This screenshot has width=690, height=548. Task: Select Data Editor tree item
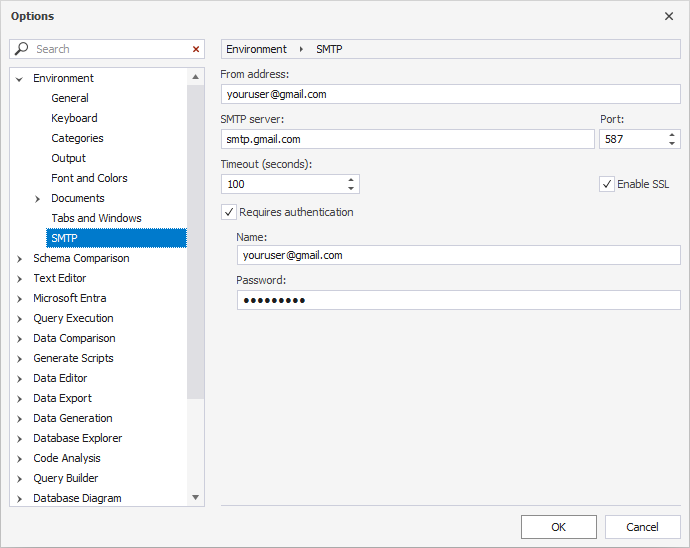60,378
